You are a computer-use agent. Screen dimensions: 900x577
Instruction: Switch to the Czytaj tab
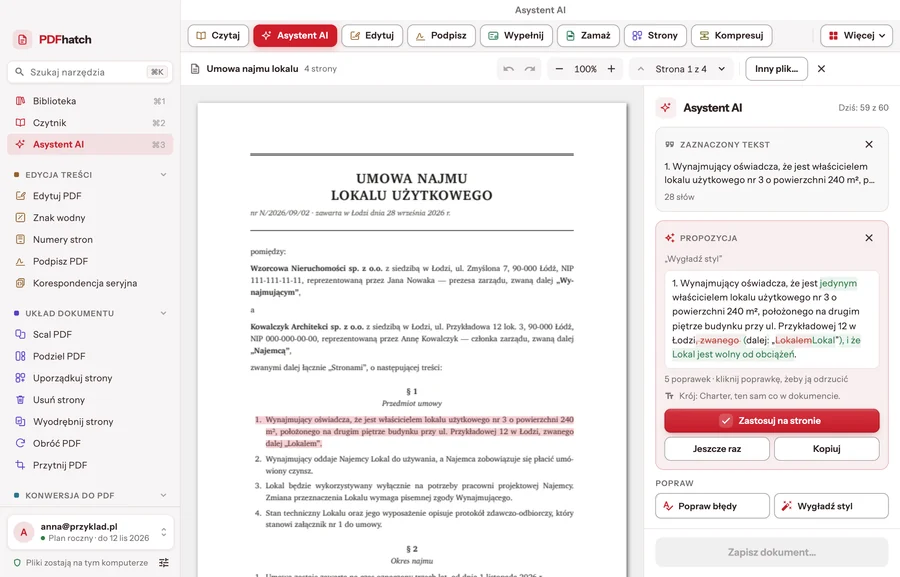tap(218, 36)
